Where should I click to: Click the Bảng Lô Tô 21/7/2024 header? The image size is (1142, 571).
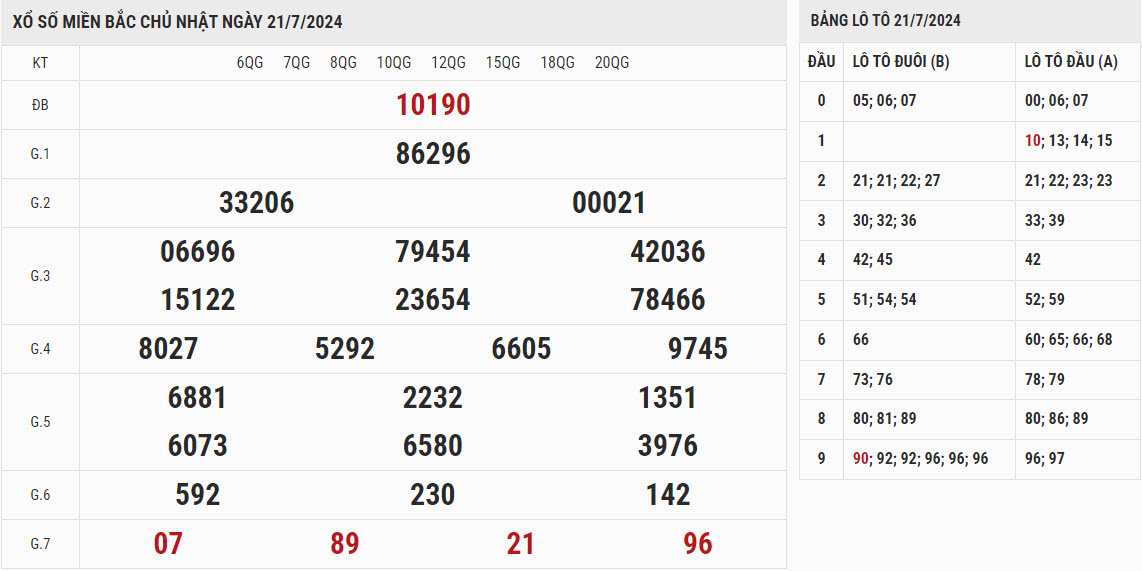[x=885, y=21]
